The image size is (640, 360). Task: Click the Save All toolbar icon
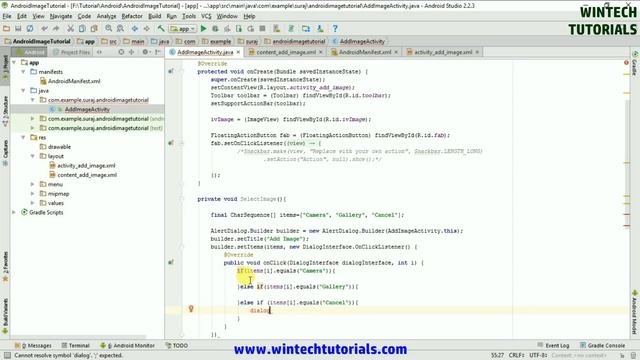click(x=18, y=29)
